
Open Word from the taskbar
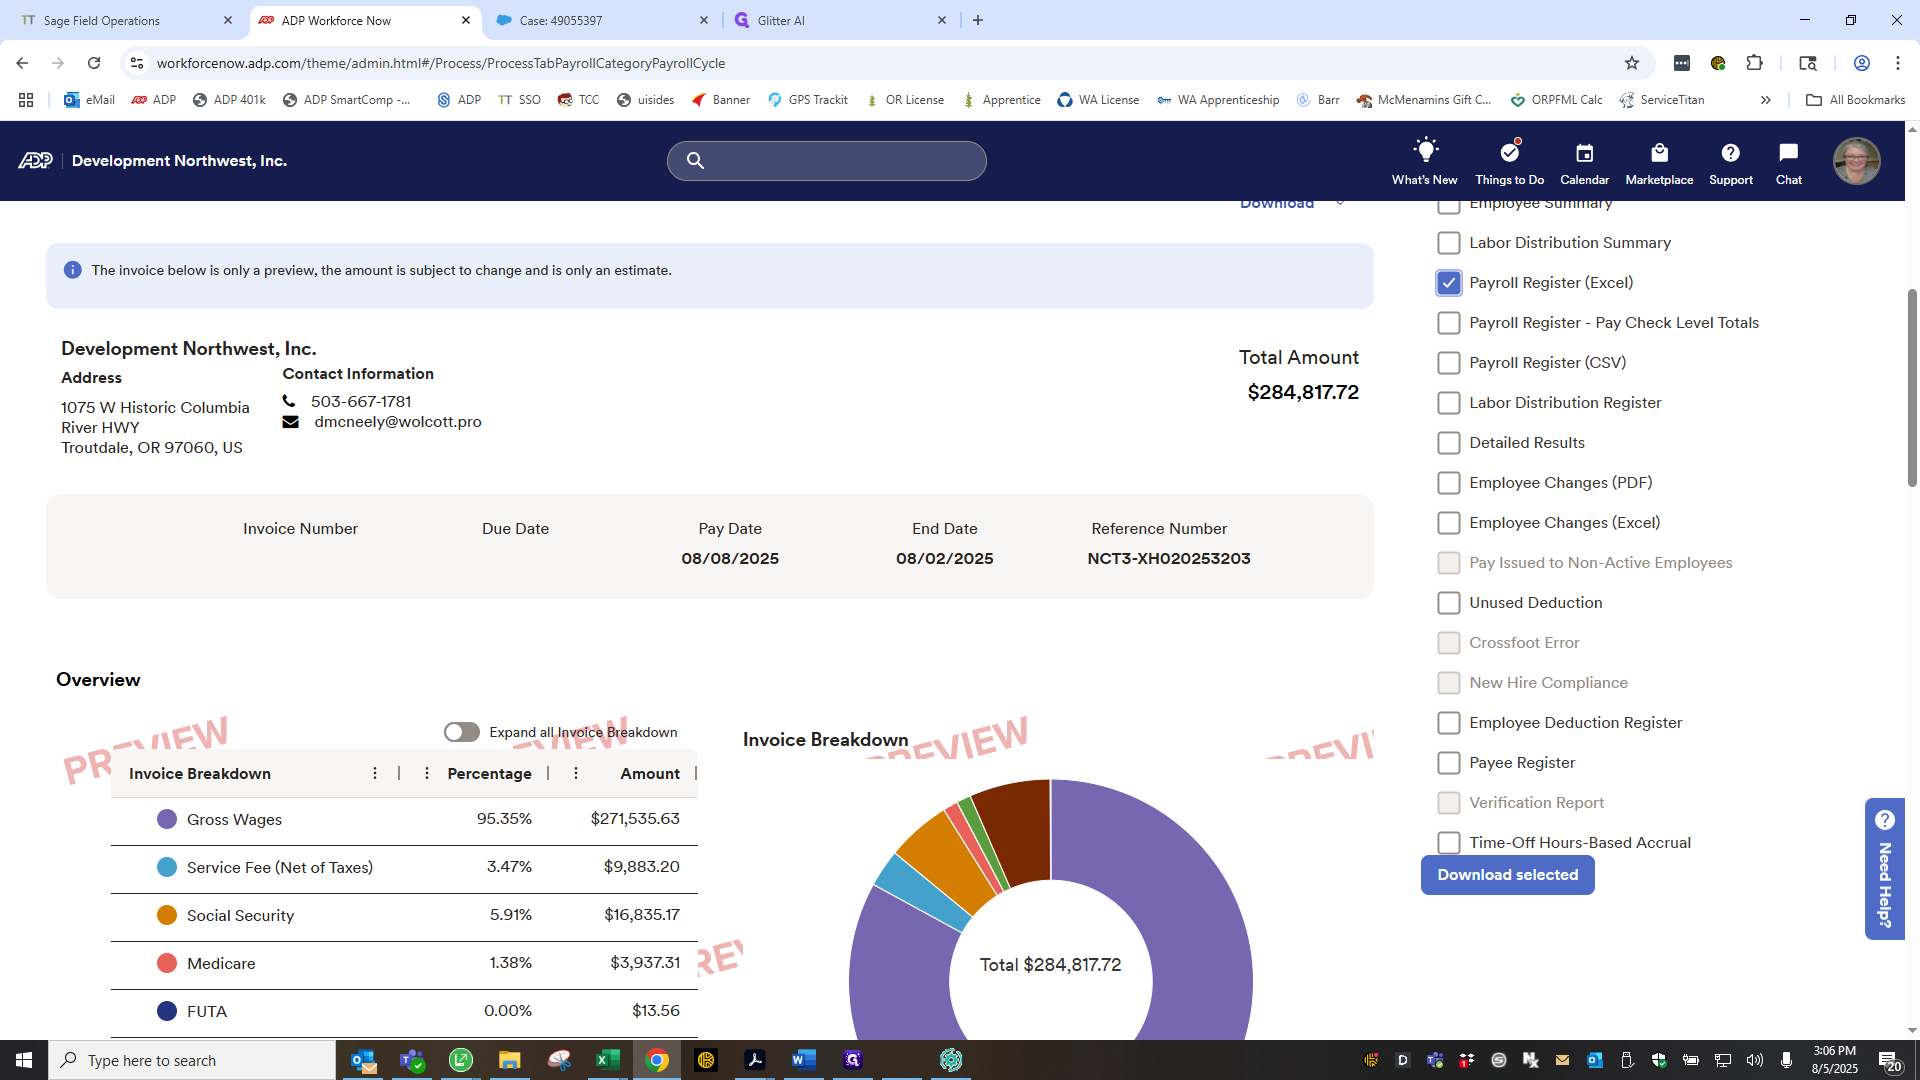pos(803,1060)
